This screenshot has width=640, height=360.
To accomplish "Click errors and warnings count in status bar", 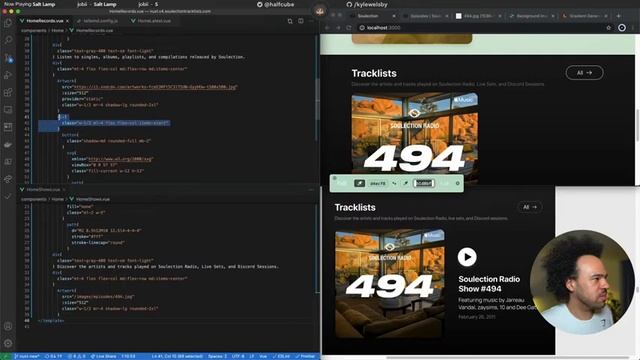I will click(77, 356).
